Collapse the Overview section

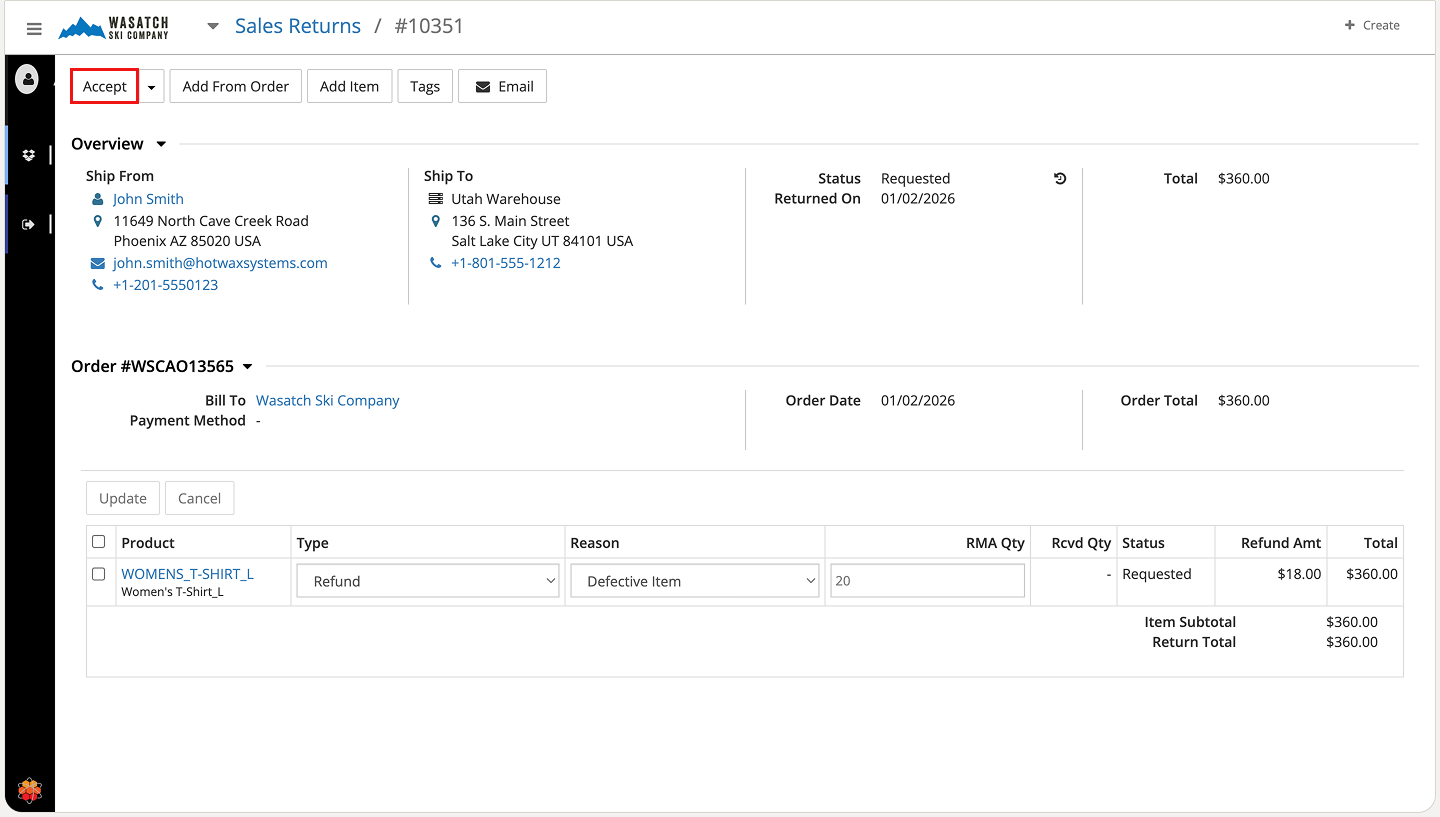point(161,144)
